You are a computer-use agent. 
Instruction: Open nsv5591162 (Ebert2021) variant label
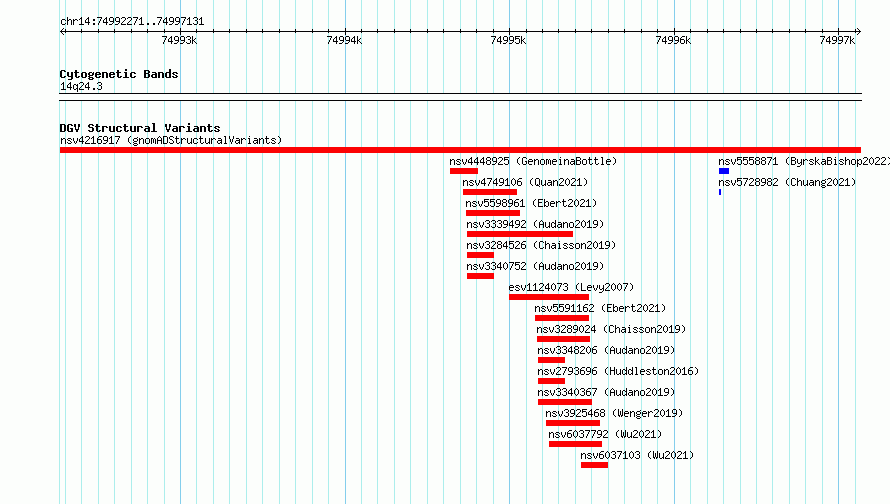[x=600, y=308]
